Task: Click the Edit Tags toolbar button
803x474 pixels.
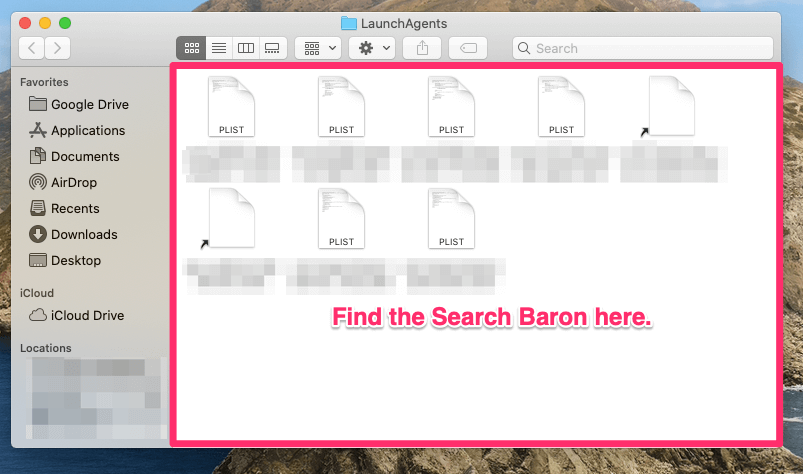Action: point(468,48)
